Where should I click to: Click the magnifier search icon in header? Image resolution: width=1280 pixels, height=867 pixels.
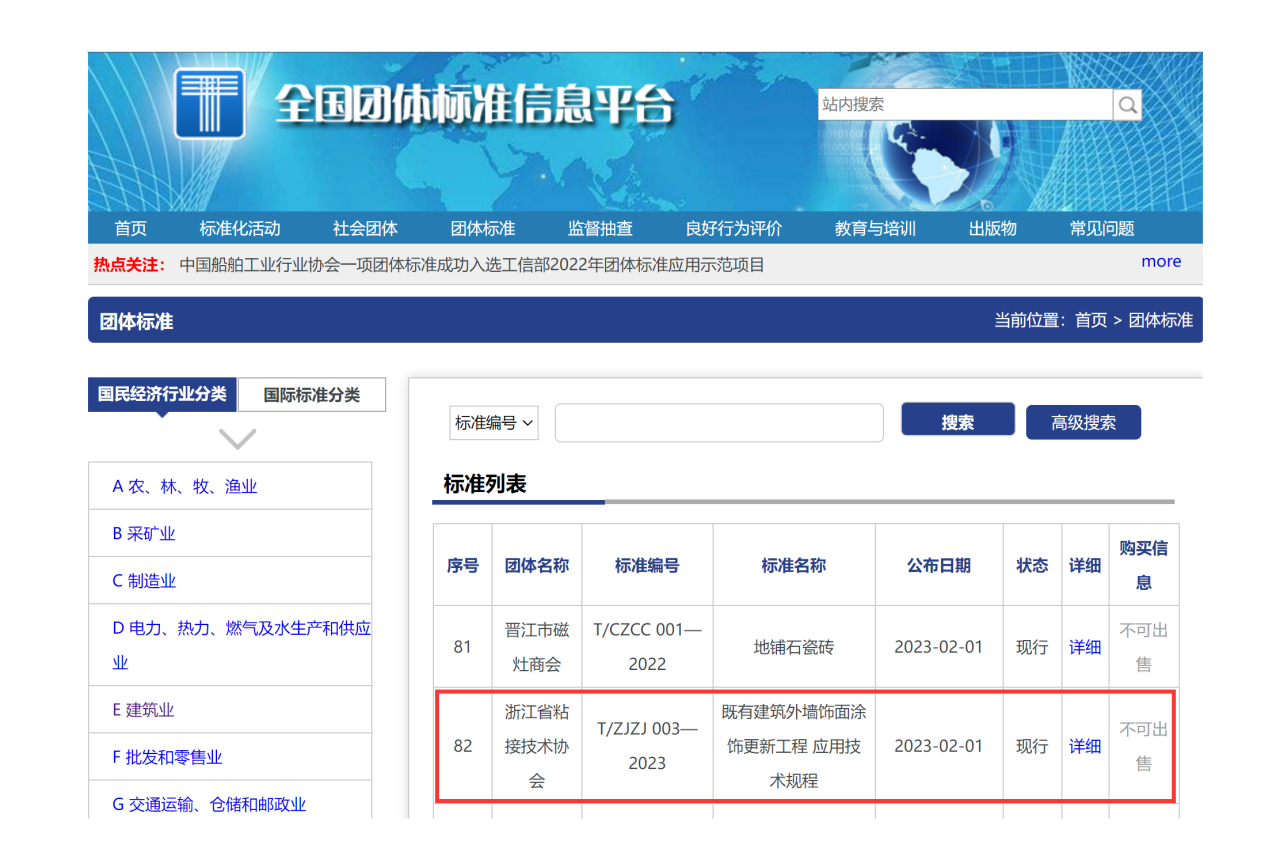tap(1127, 104)
